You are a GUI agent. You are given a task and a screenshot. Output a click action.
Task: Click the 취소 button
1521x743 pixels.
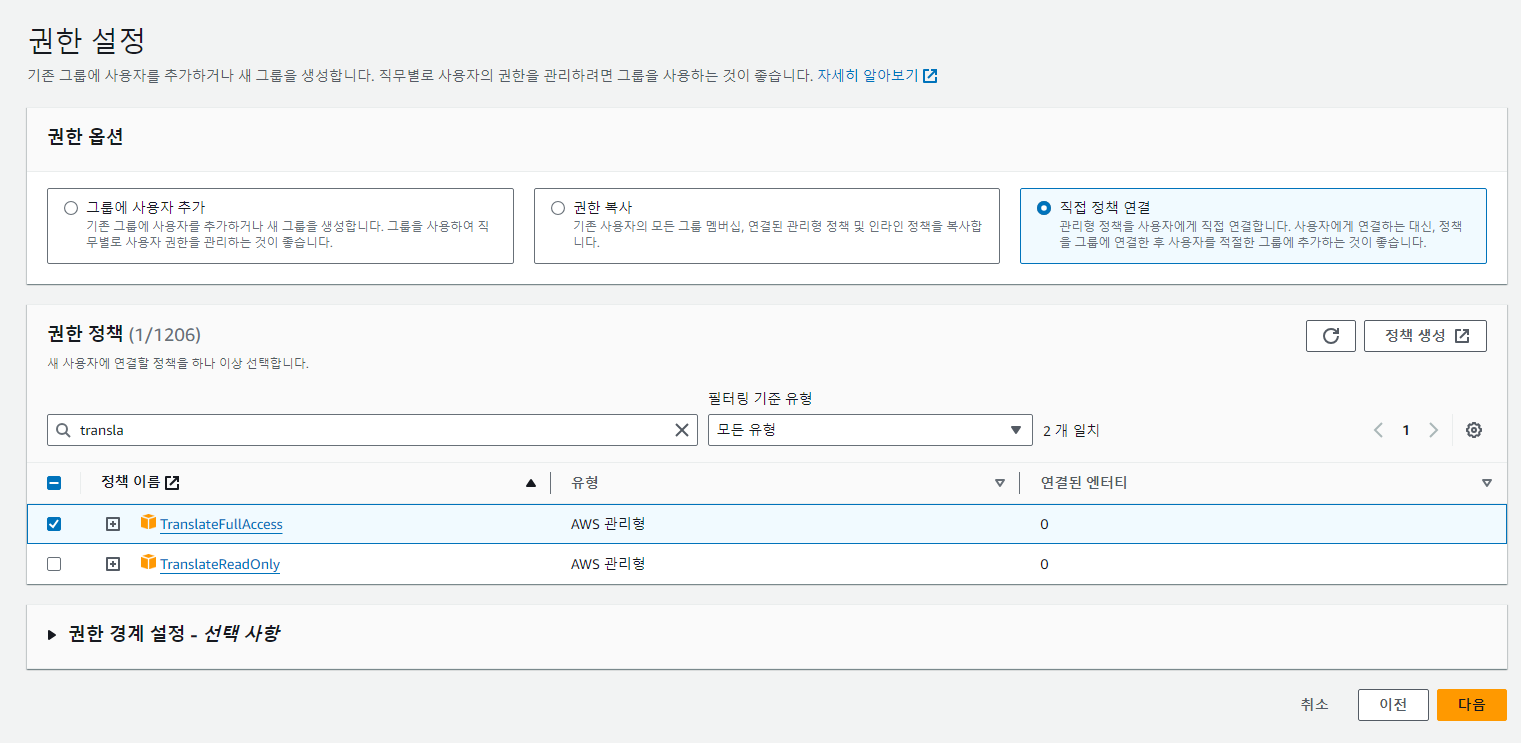point(1314,704)
